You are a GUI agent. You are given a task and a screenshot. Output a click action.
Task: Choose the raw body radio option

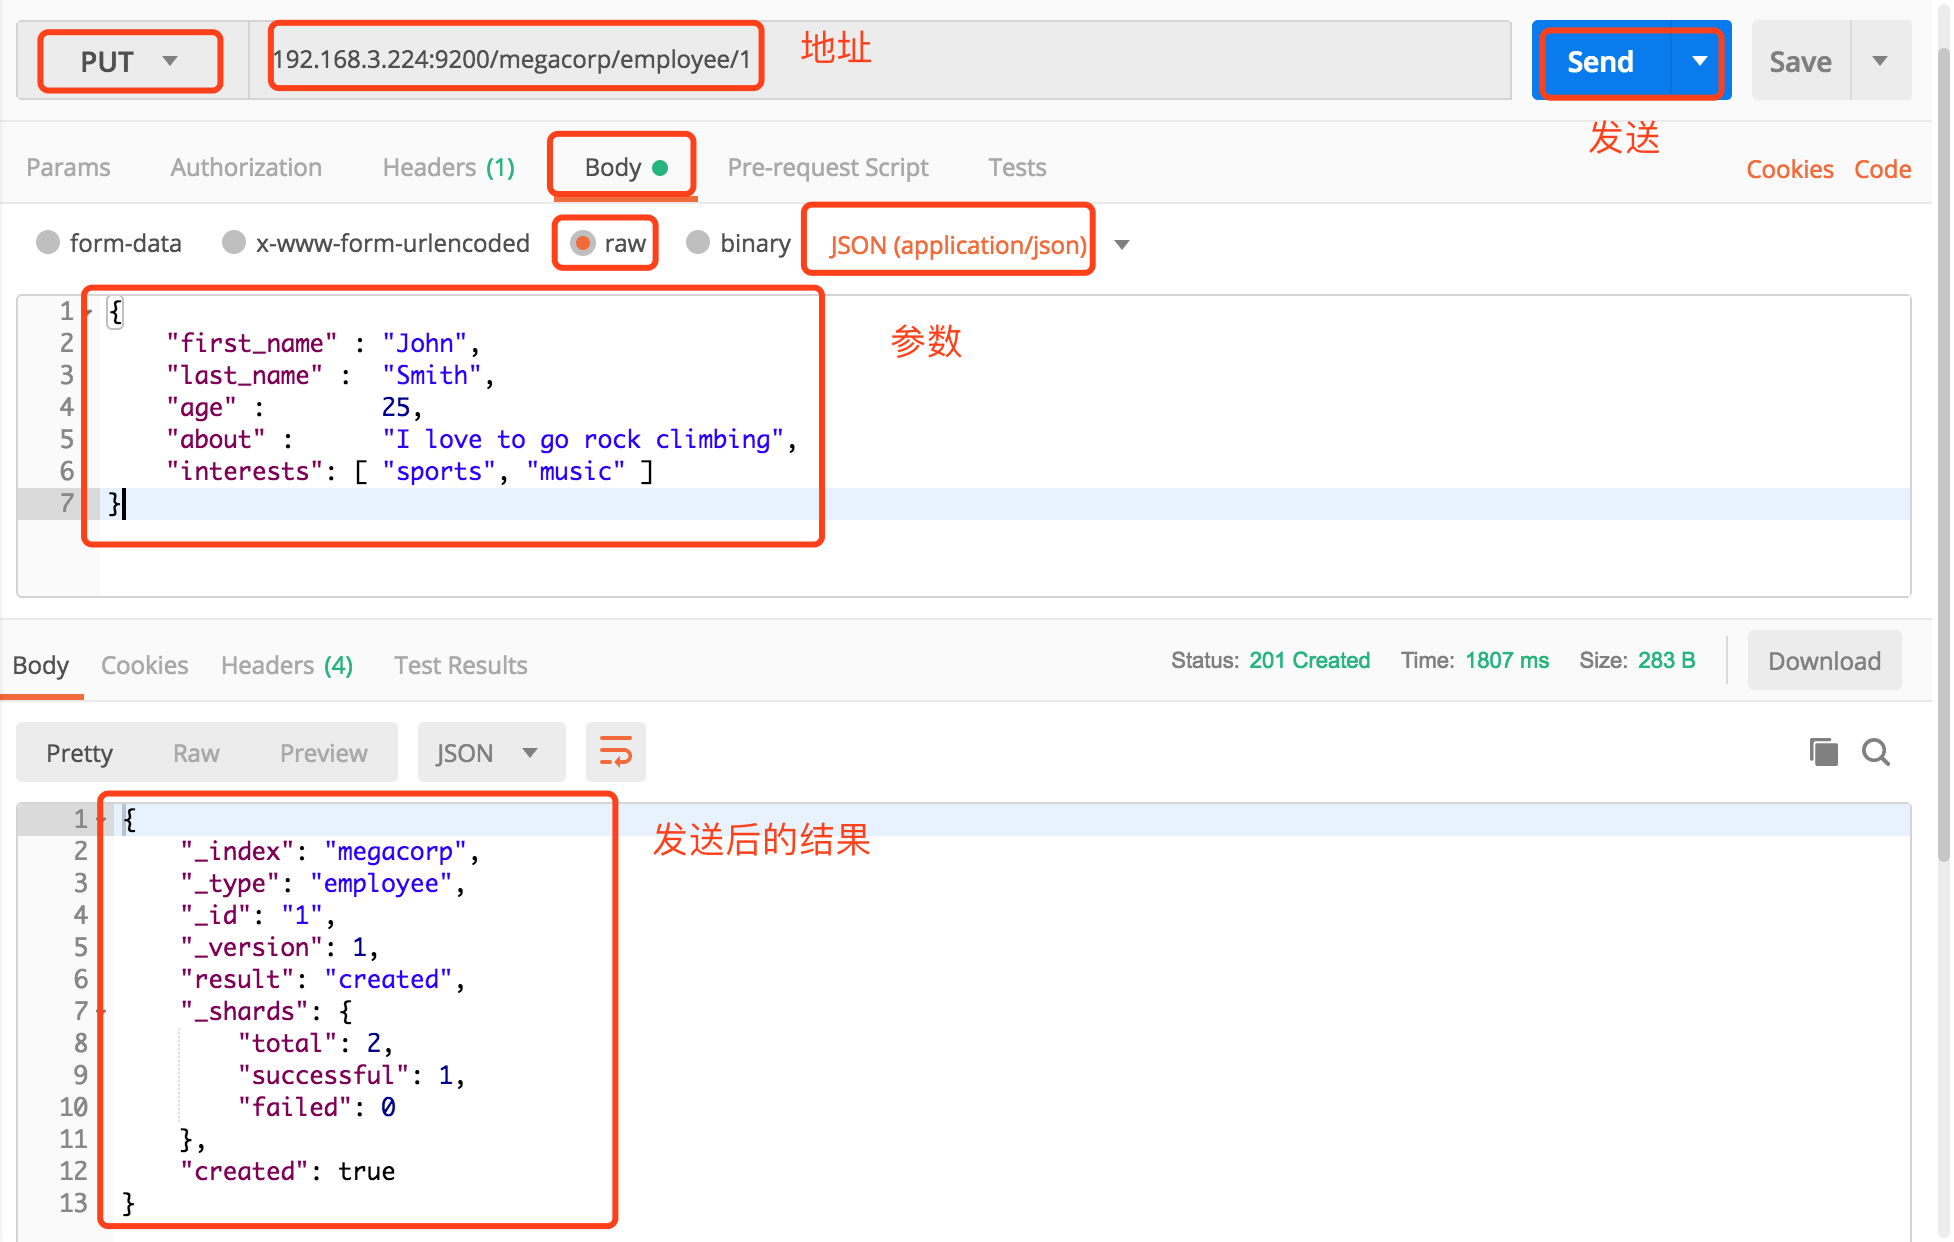[x=583, y=242]
